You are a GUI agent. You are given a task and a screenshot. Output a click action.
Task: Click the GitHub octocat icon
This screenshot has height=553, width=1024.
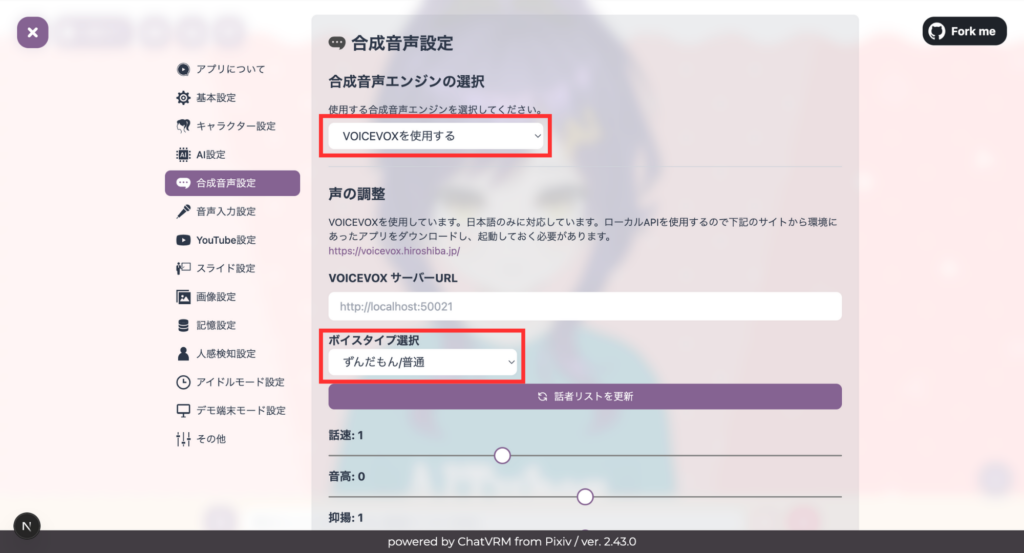[937, 31]
